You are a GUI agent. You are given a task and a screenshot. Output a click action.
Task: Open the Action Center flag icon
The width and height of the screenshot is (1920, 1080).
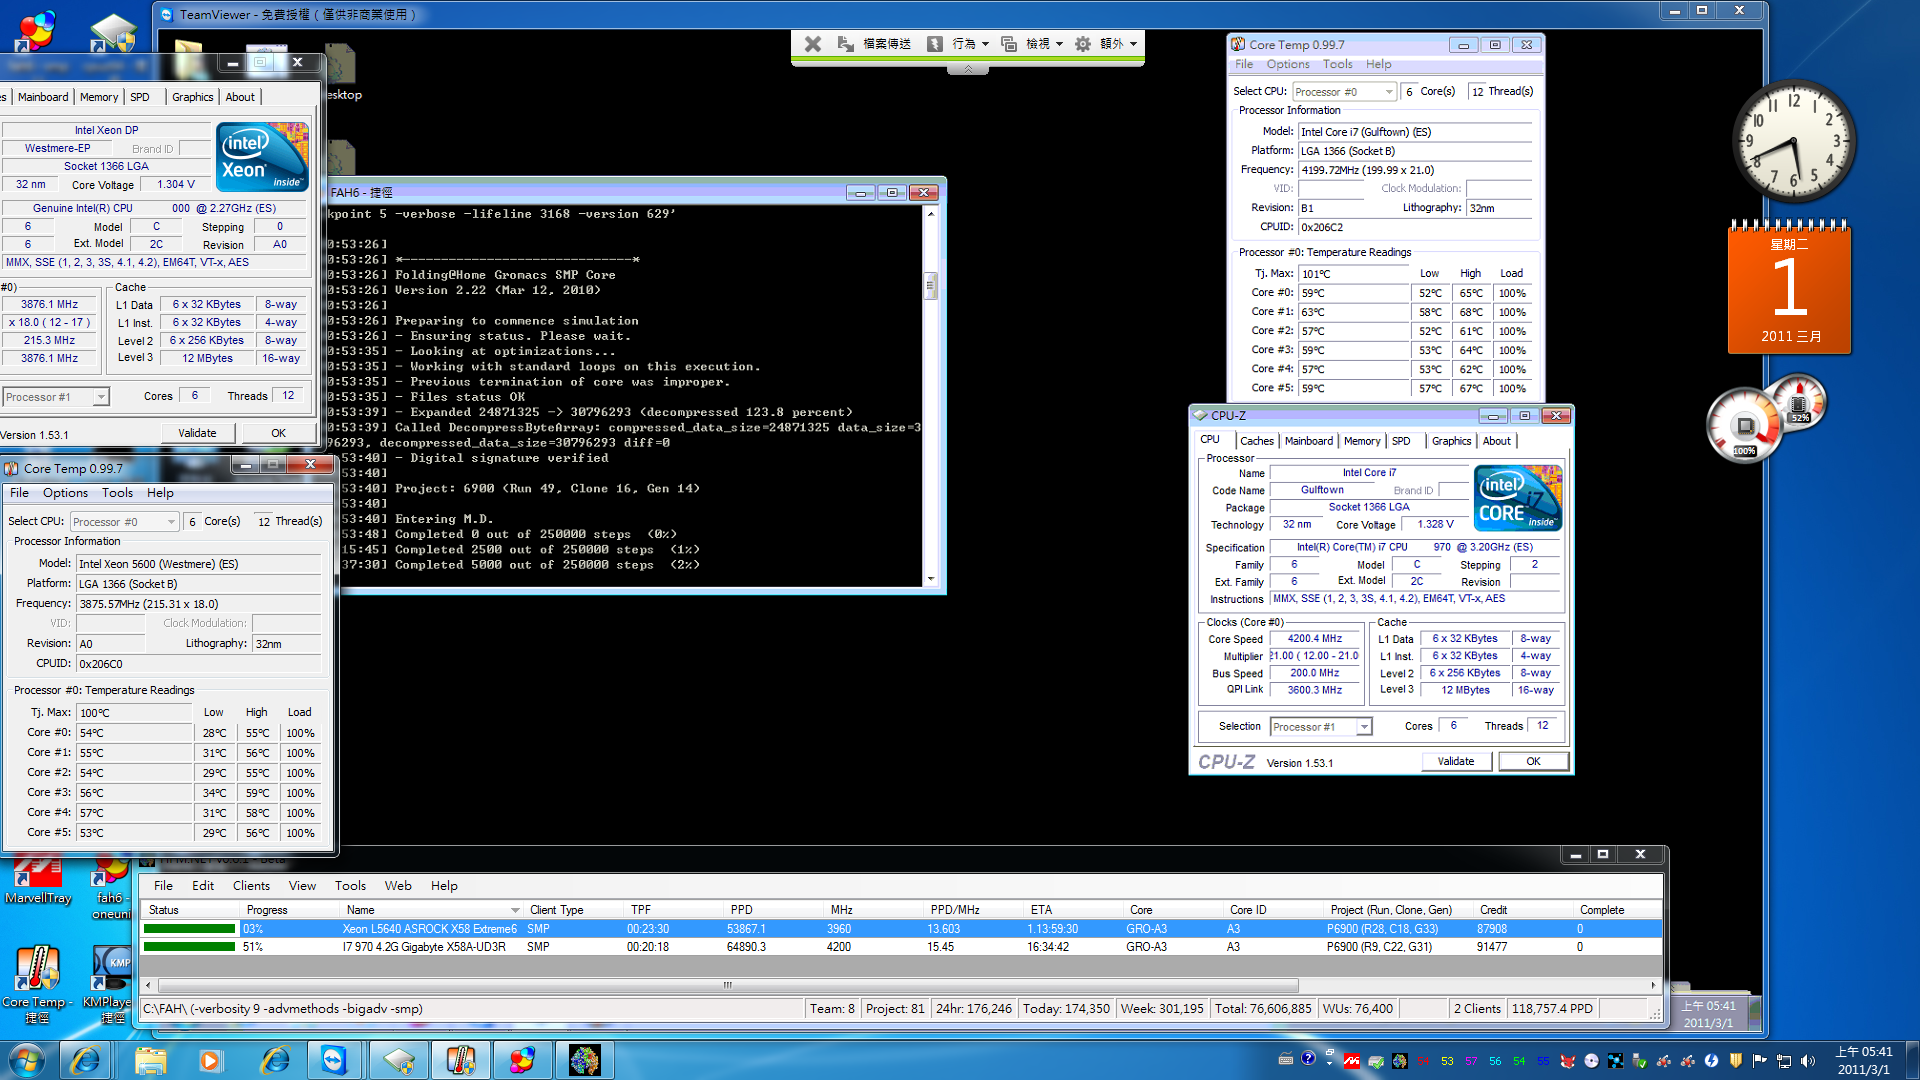1759,1061
